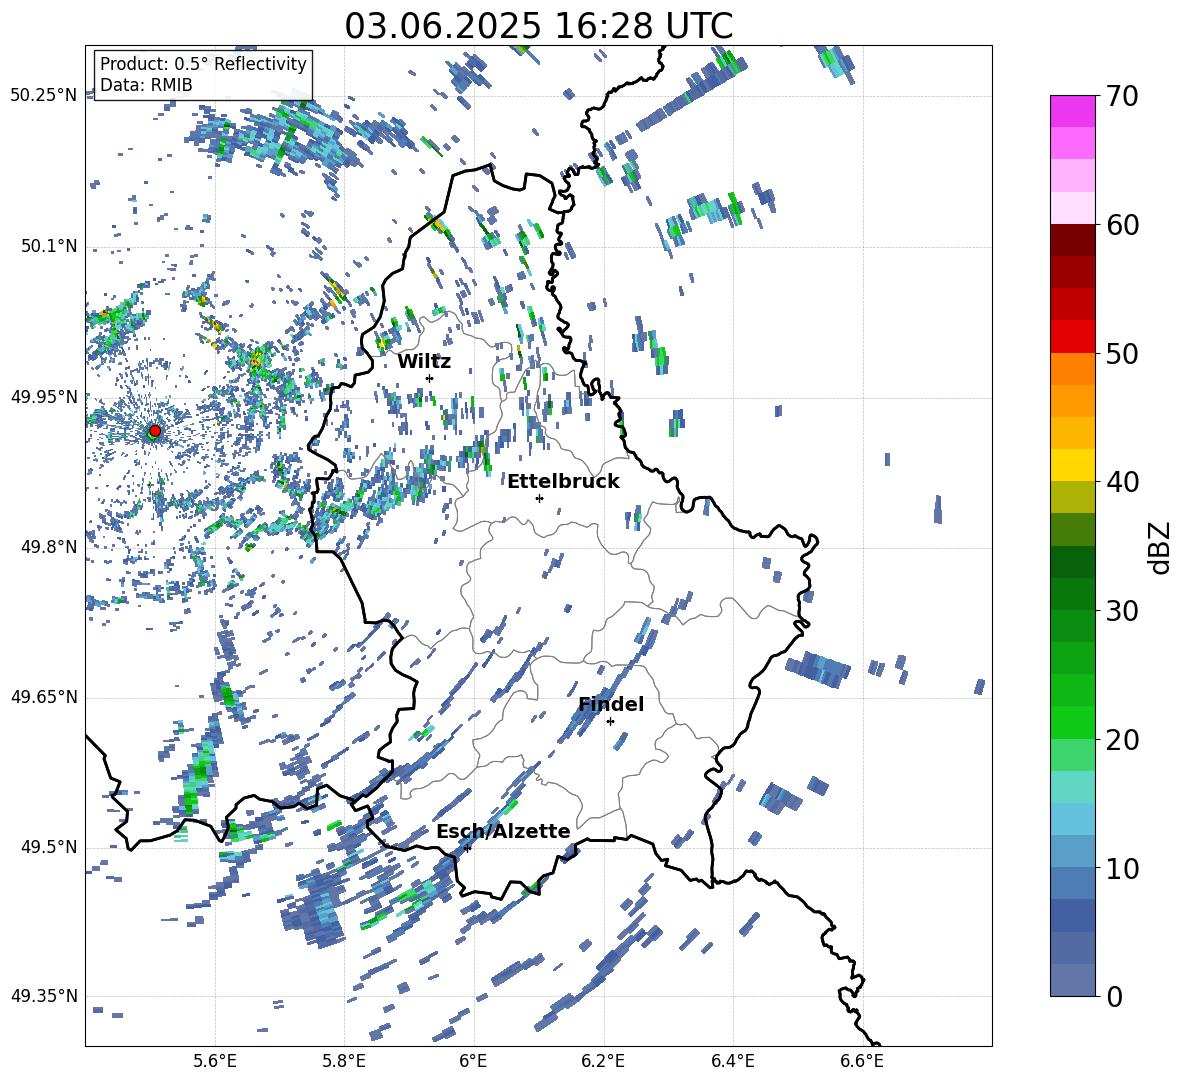Click the magenta top colorbar segment
The height and width of the screenshot is (1081, 1184).
(1072, 111)
